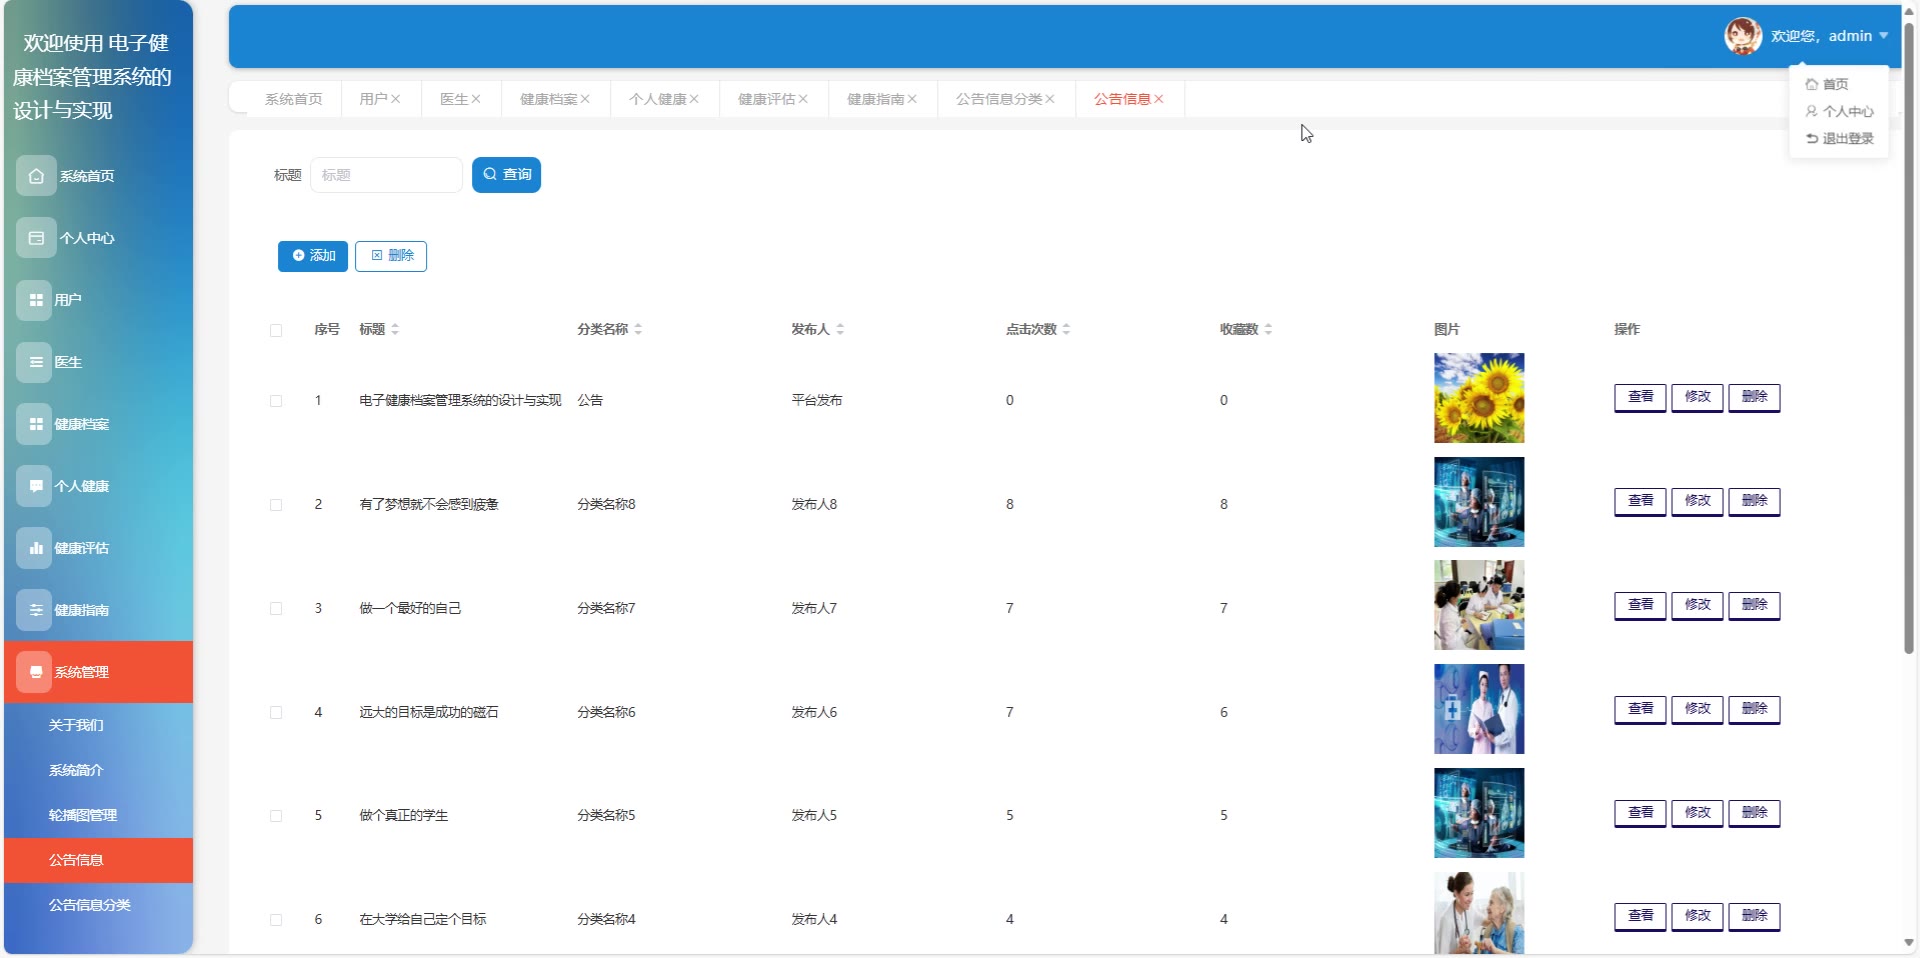Click the sunflower thumbnail in row 1
1920x958 pixels.
coord(1478,398)
